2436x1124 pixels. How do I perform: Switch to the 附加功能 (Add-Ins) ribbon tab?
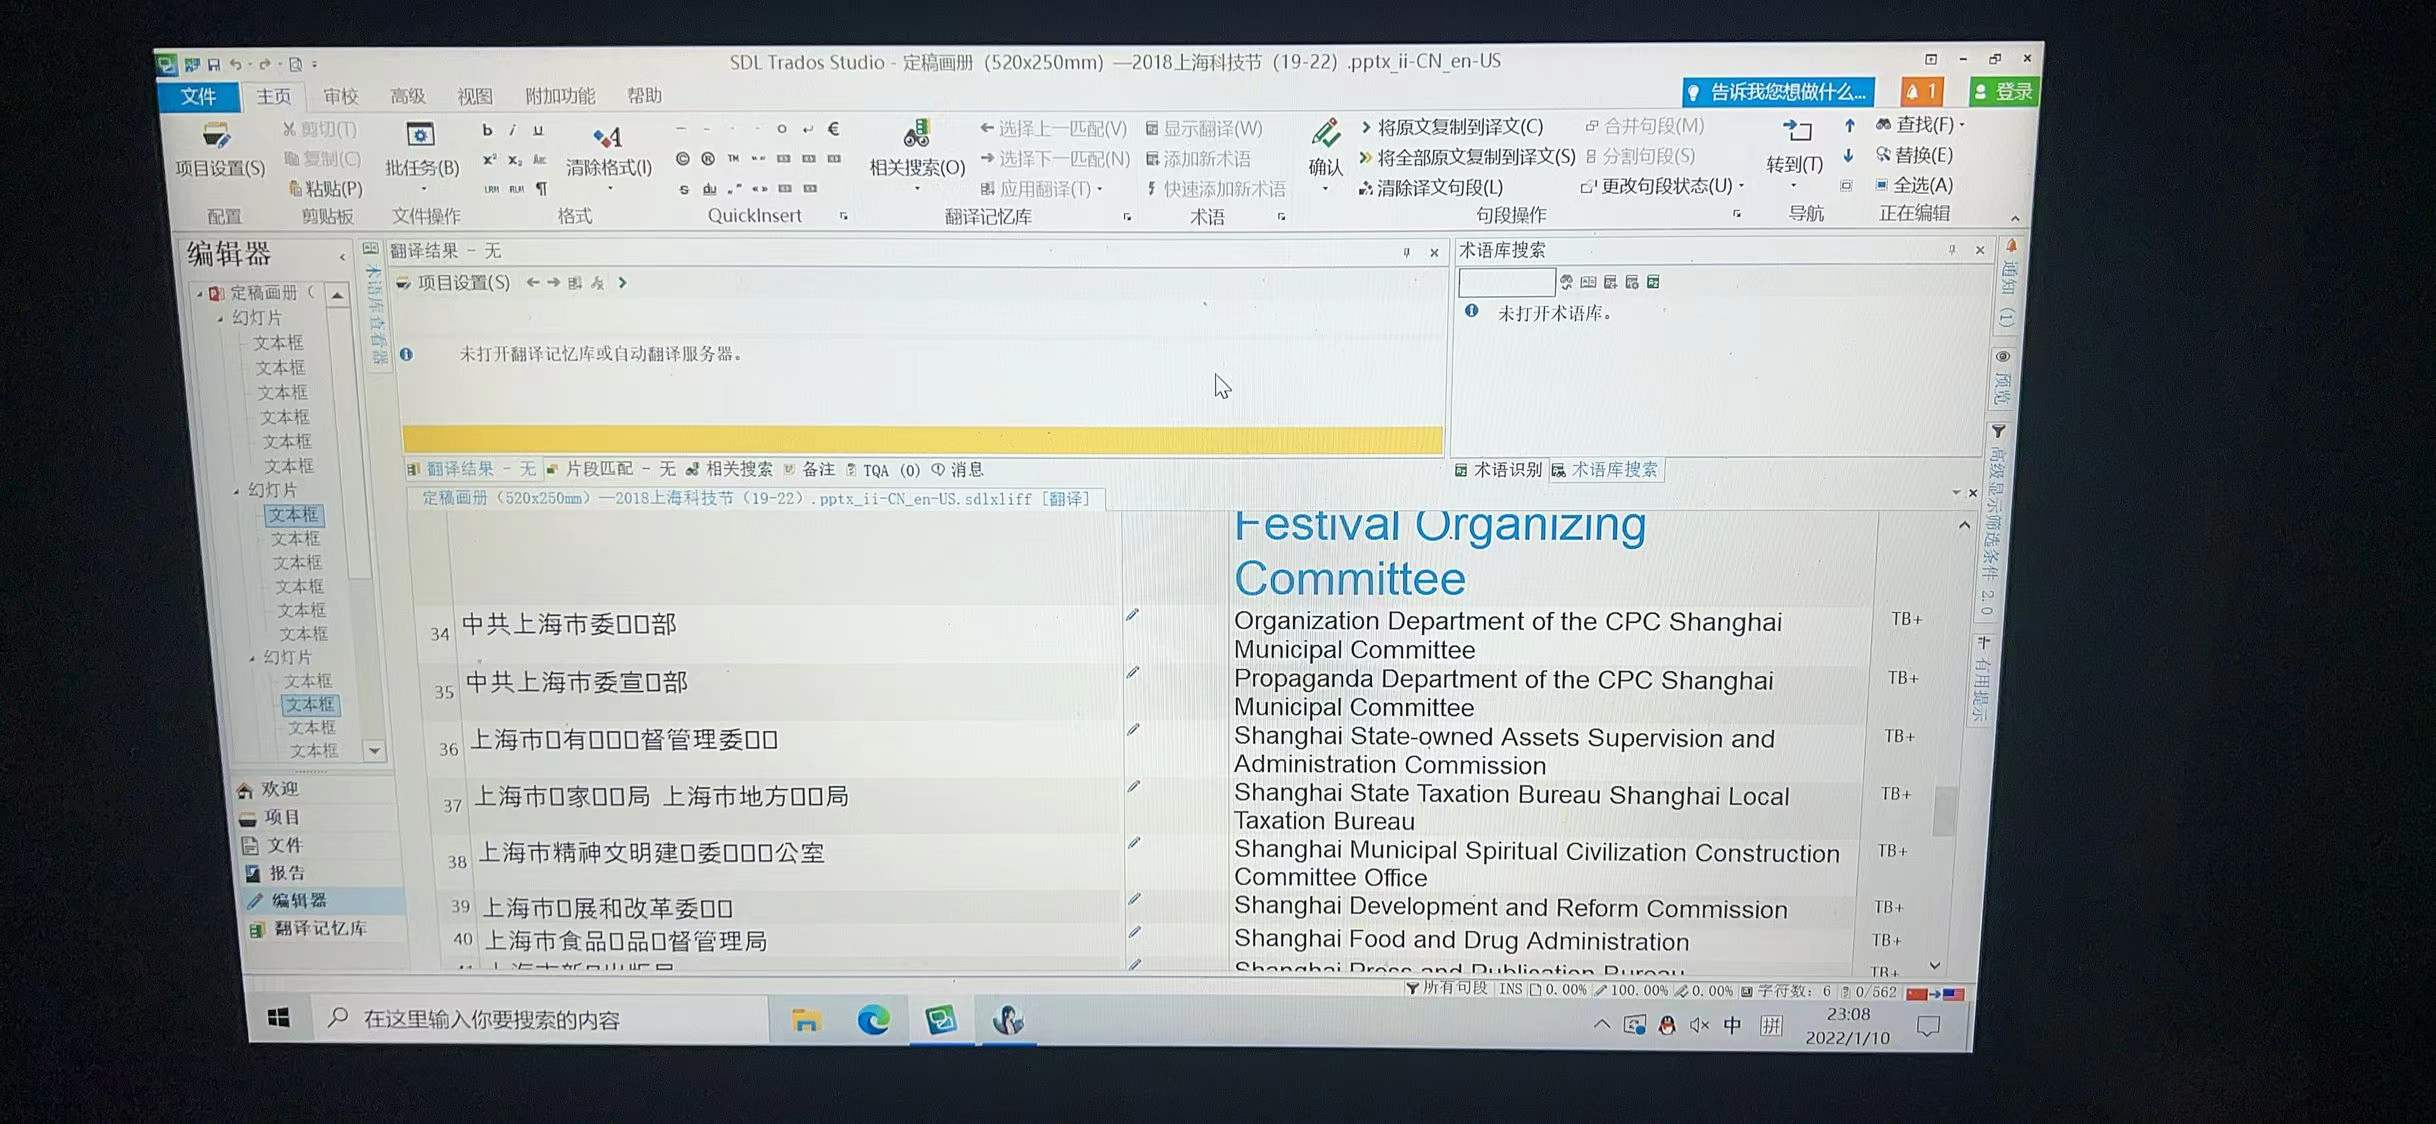point(560,96)
